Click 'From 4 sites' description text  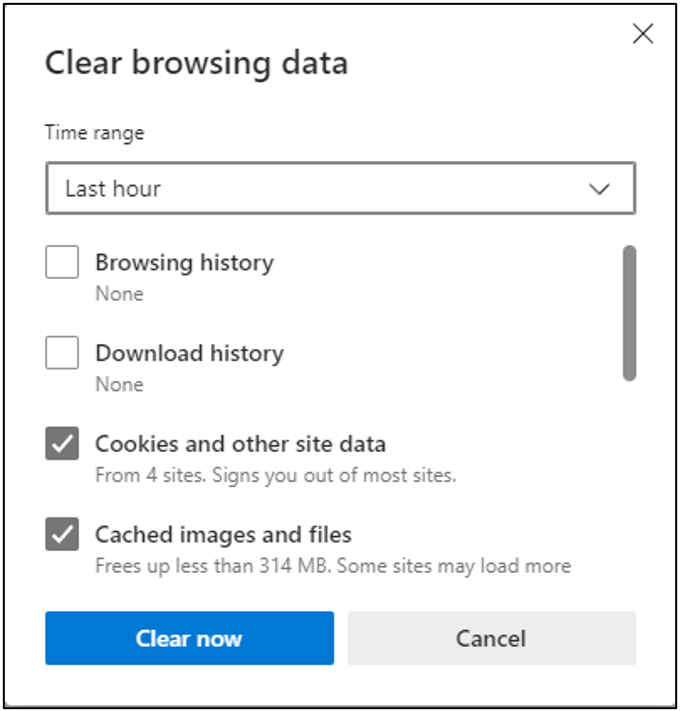[150, 476]
